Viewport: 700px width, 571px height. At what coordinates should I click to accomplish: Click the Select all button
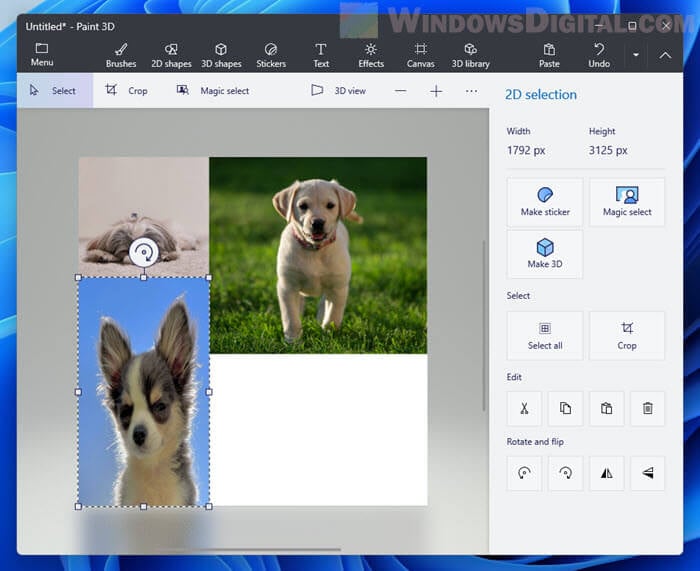coord(545,336)
